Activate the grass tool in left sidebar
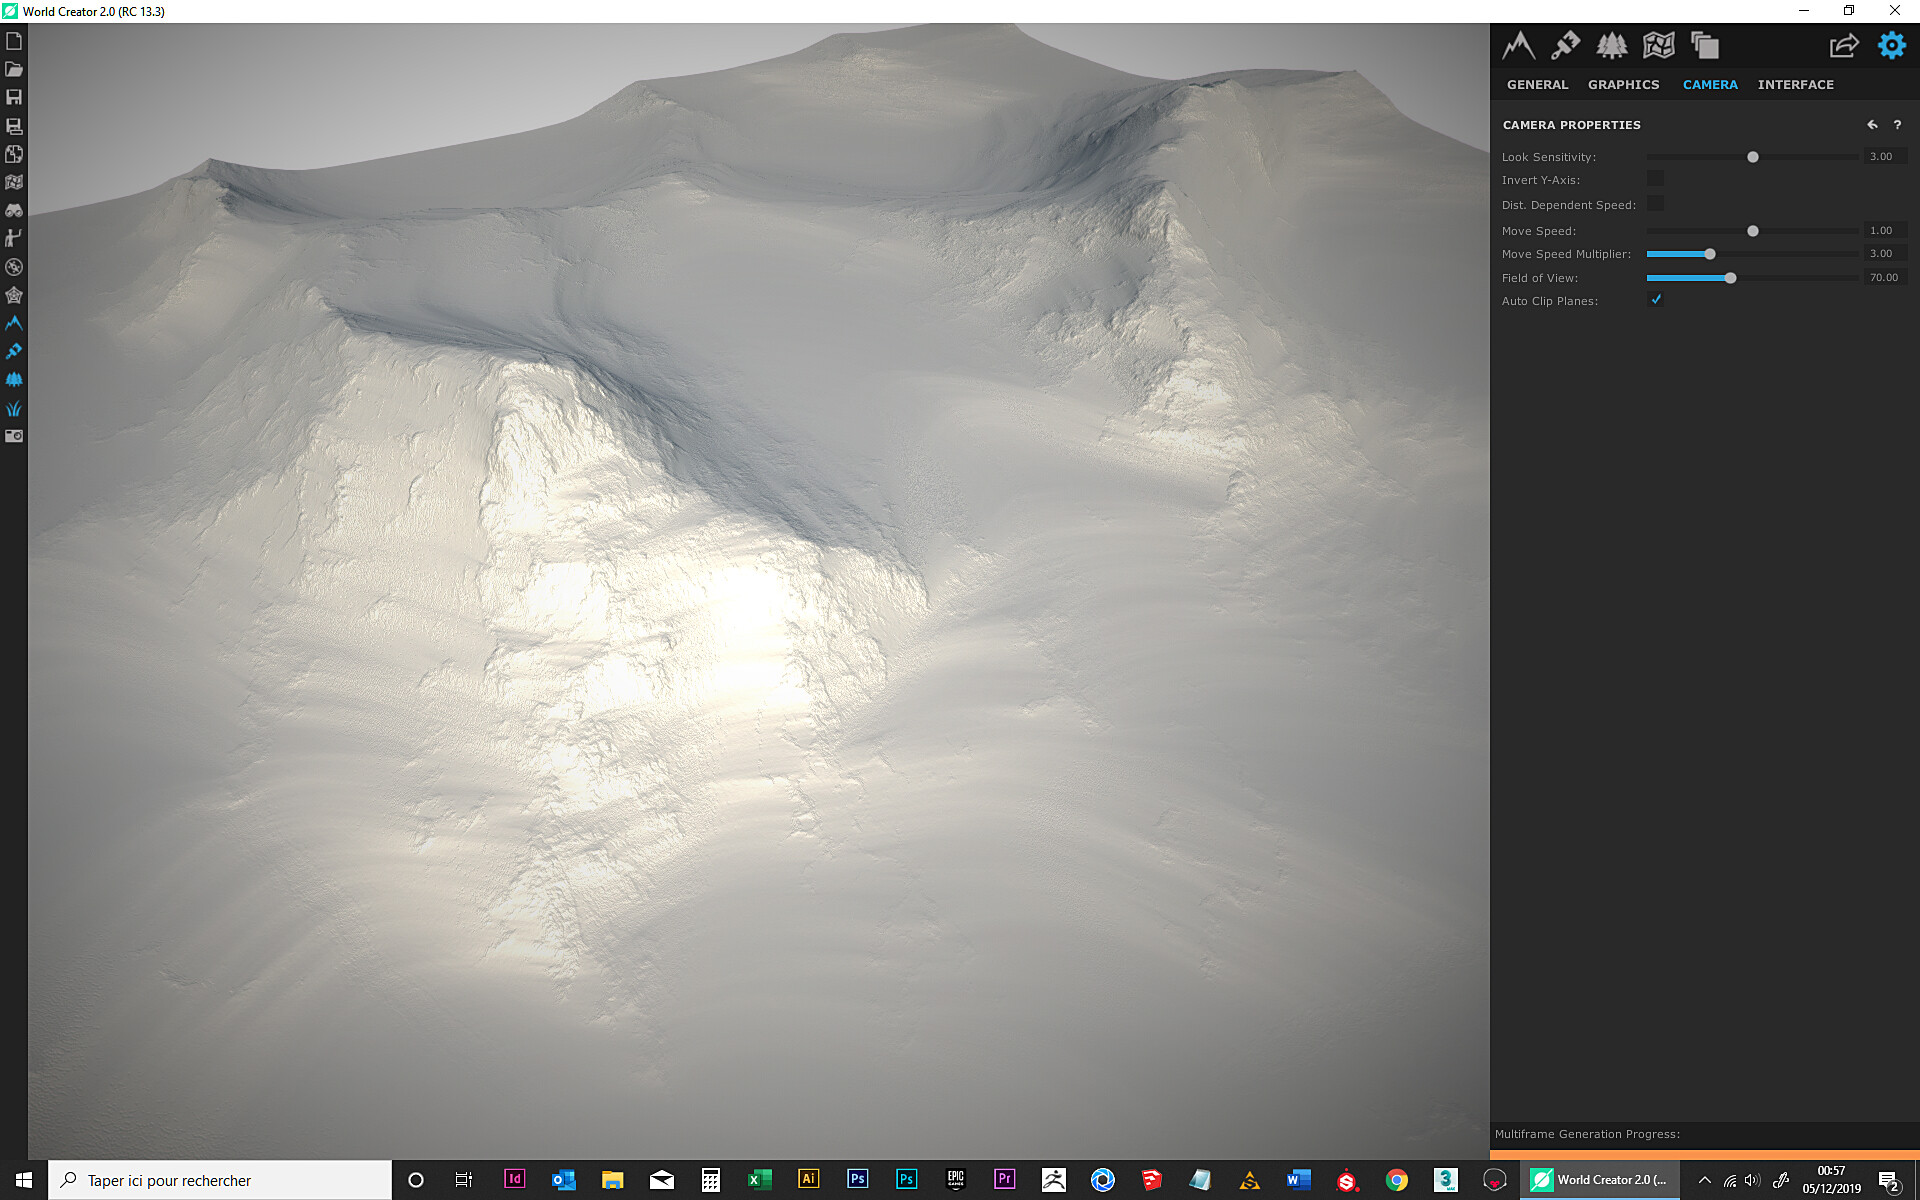Image resolution: width=1920 pixels, height=1200 pixels. 13,407
